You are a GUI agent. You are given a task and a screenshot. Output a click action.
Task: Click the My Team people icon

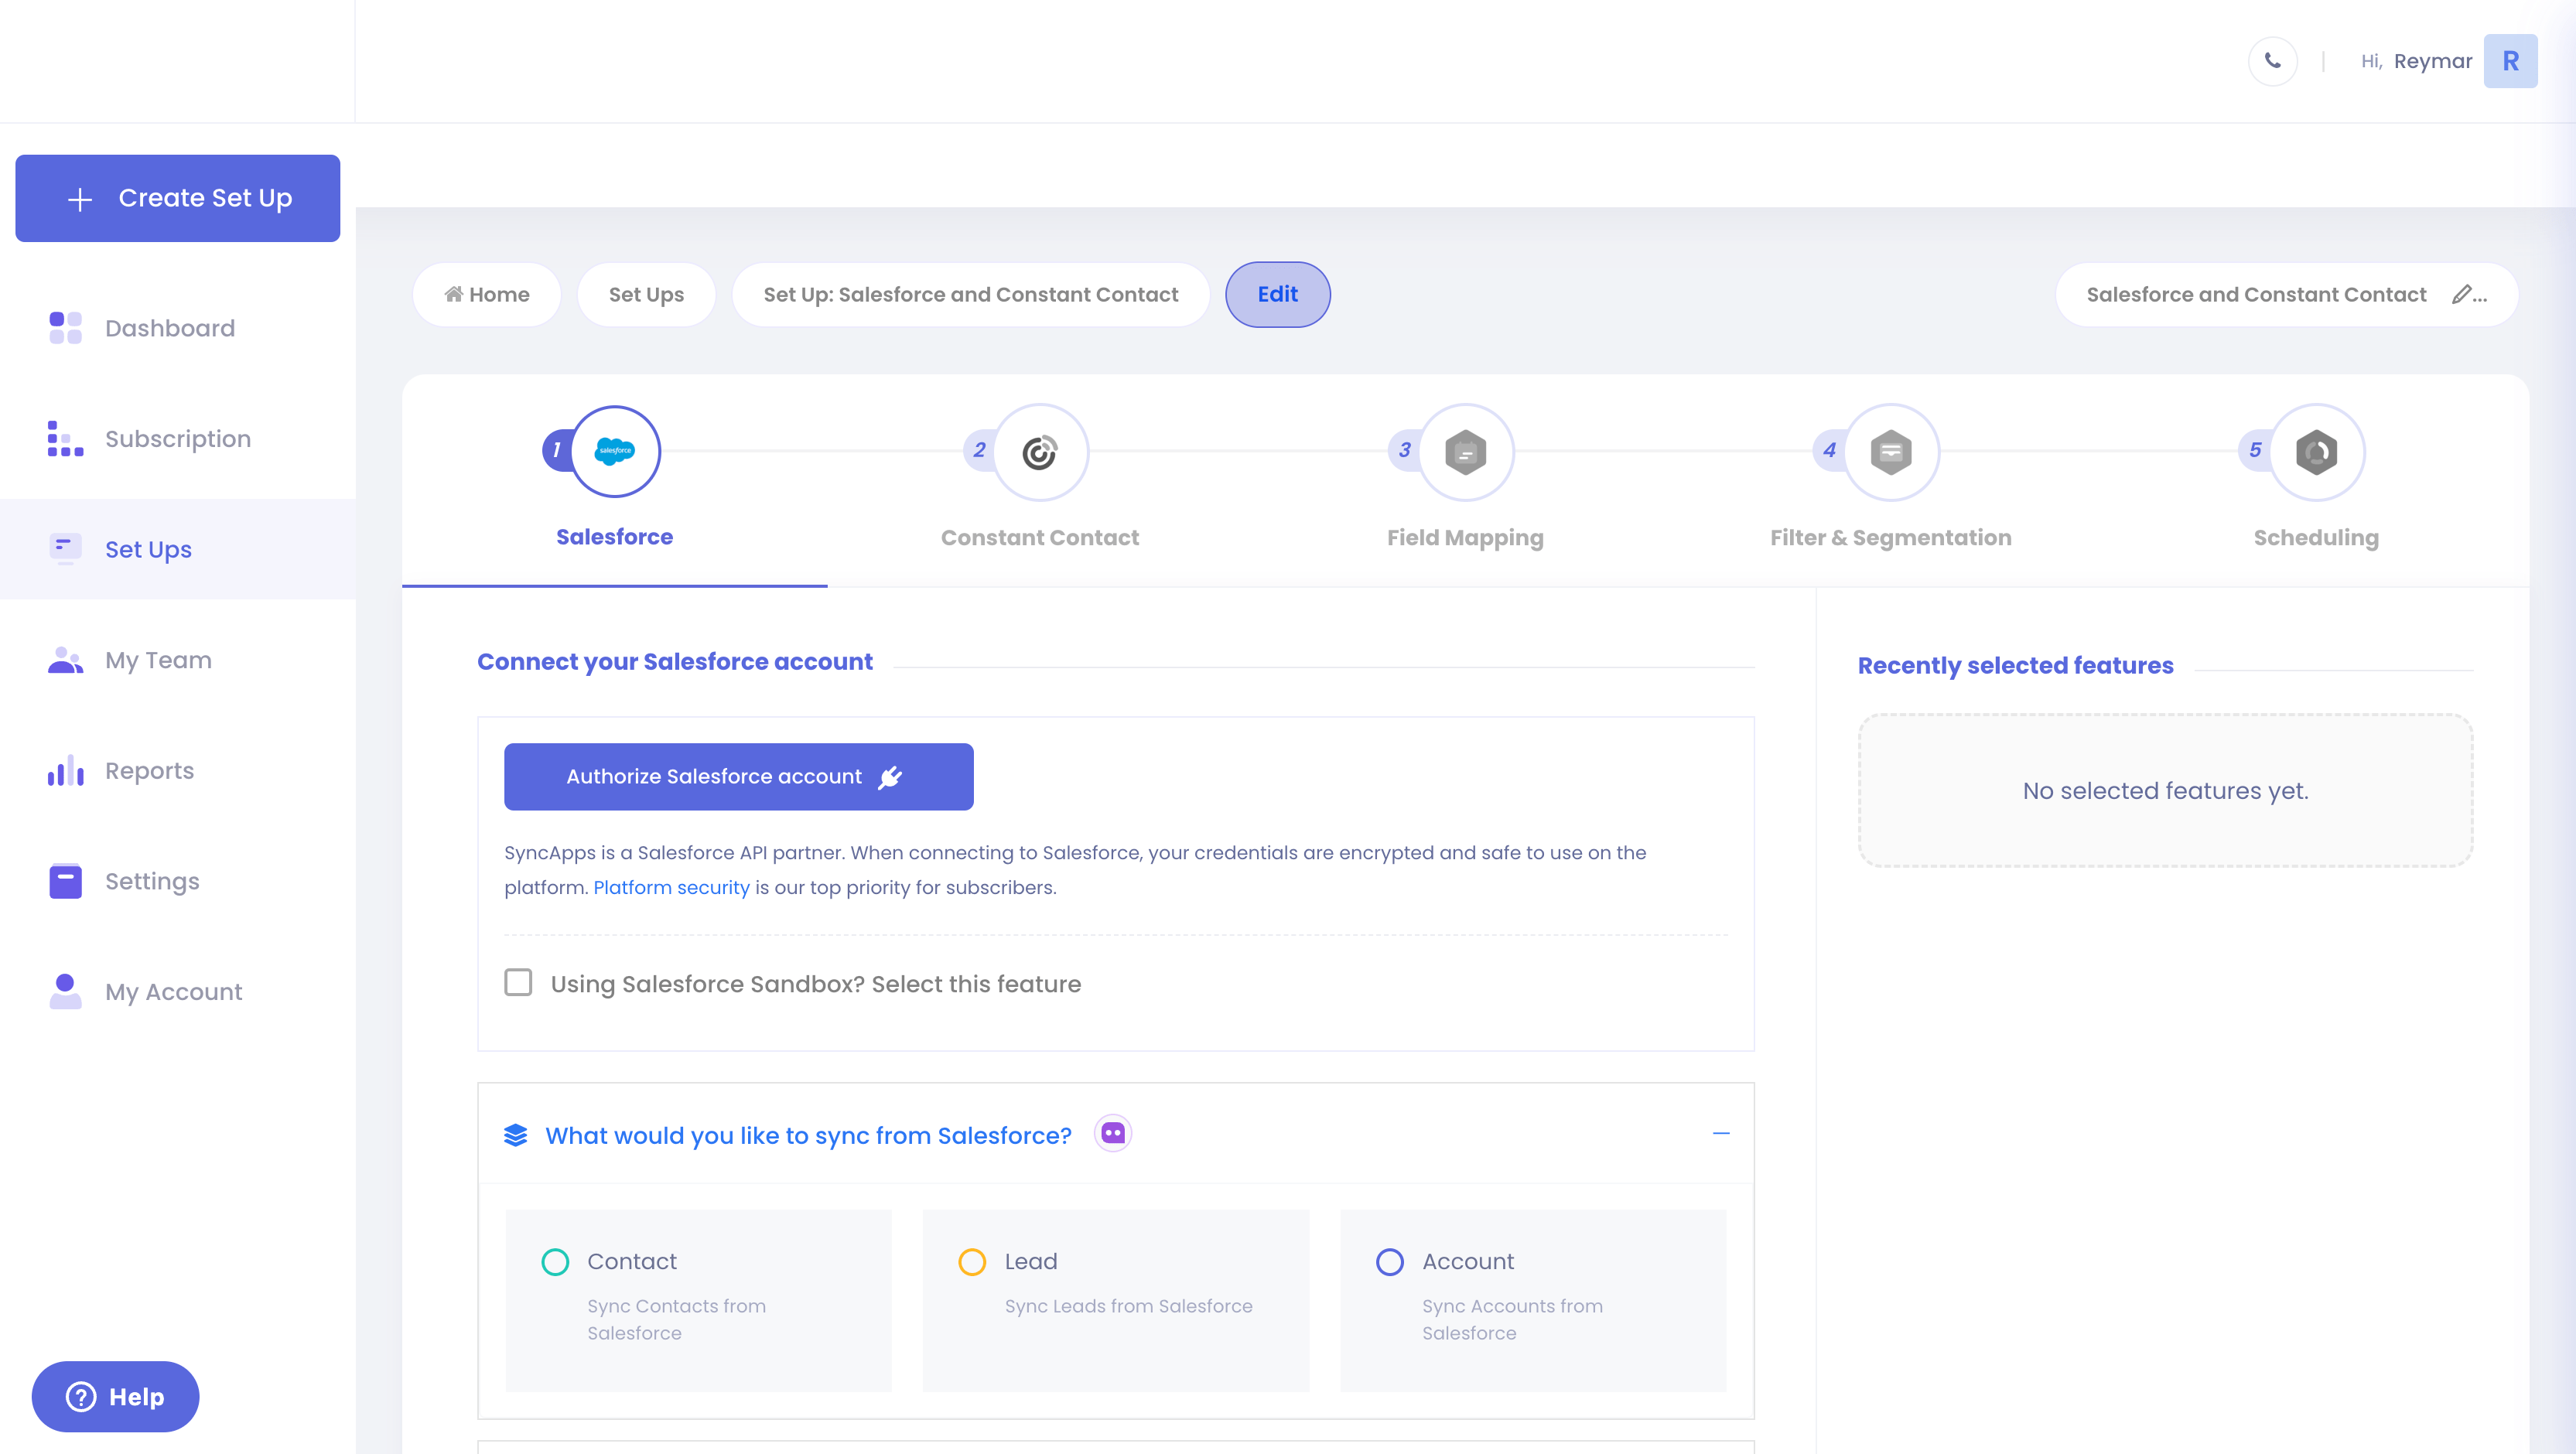[65, 660]
